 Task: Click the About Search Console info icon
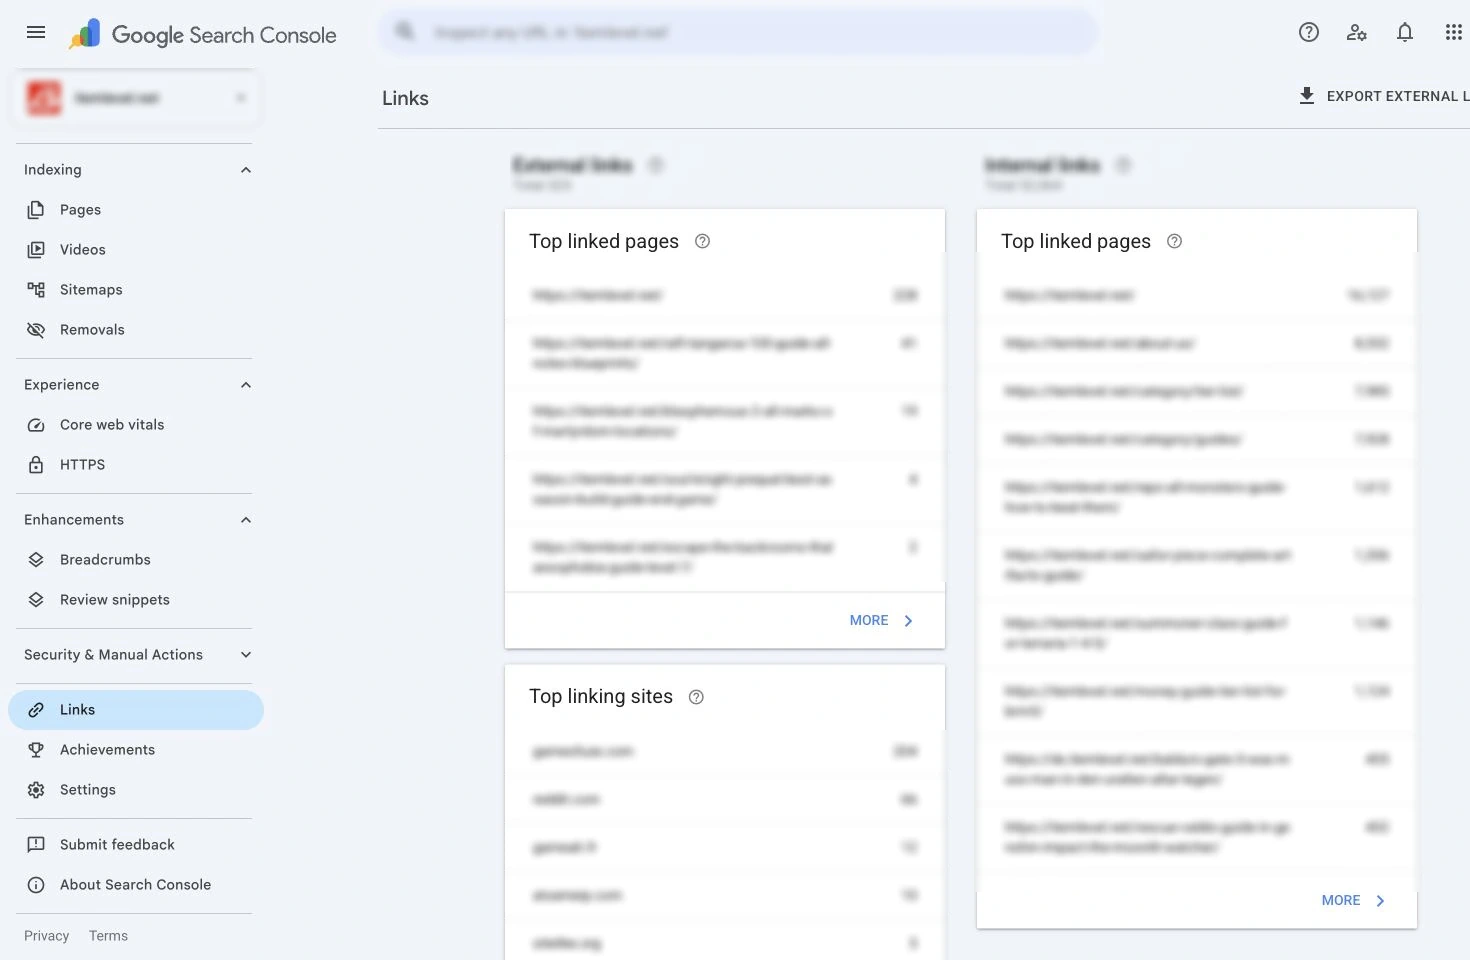click(36, 885)
